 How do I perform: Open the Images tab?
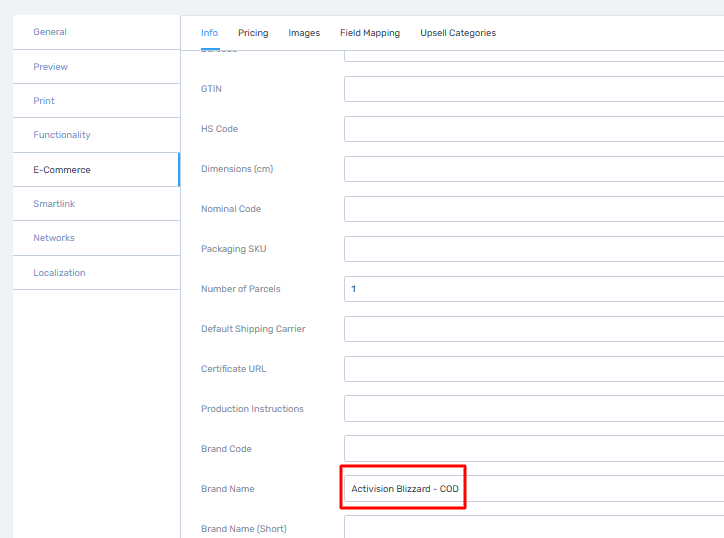[304, 33]
